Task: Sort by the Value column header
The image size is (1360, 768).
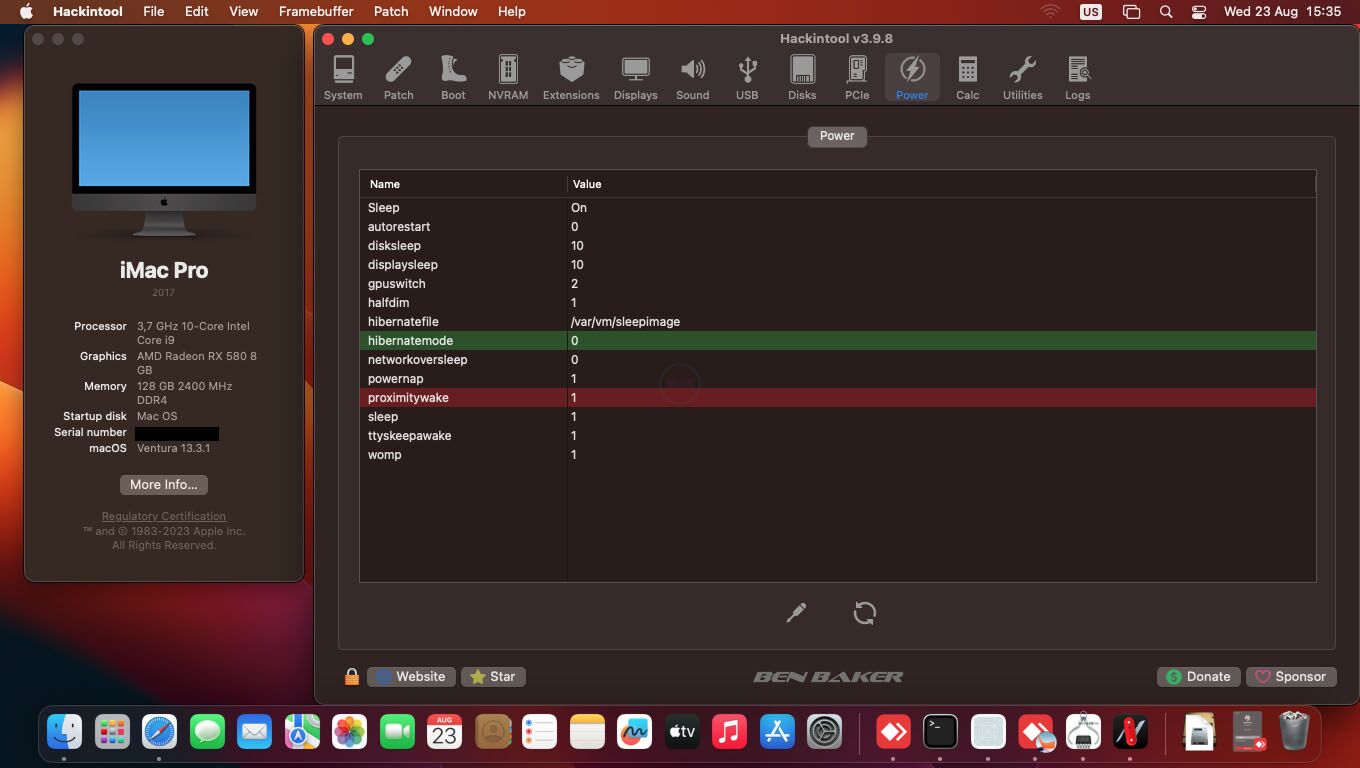Action: (941, 184)
